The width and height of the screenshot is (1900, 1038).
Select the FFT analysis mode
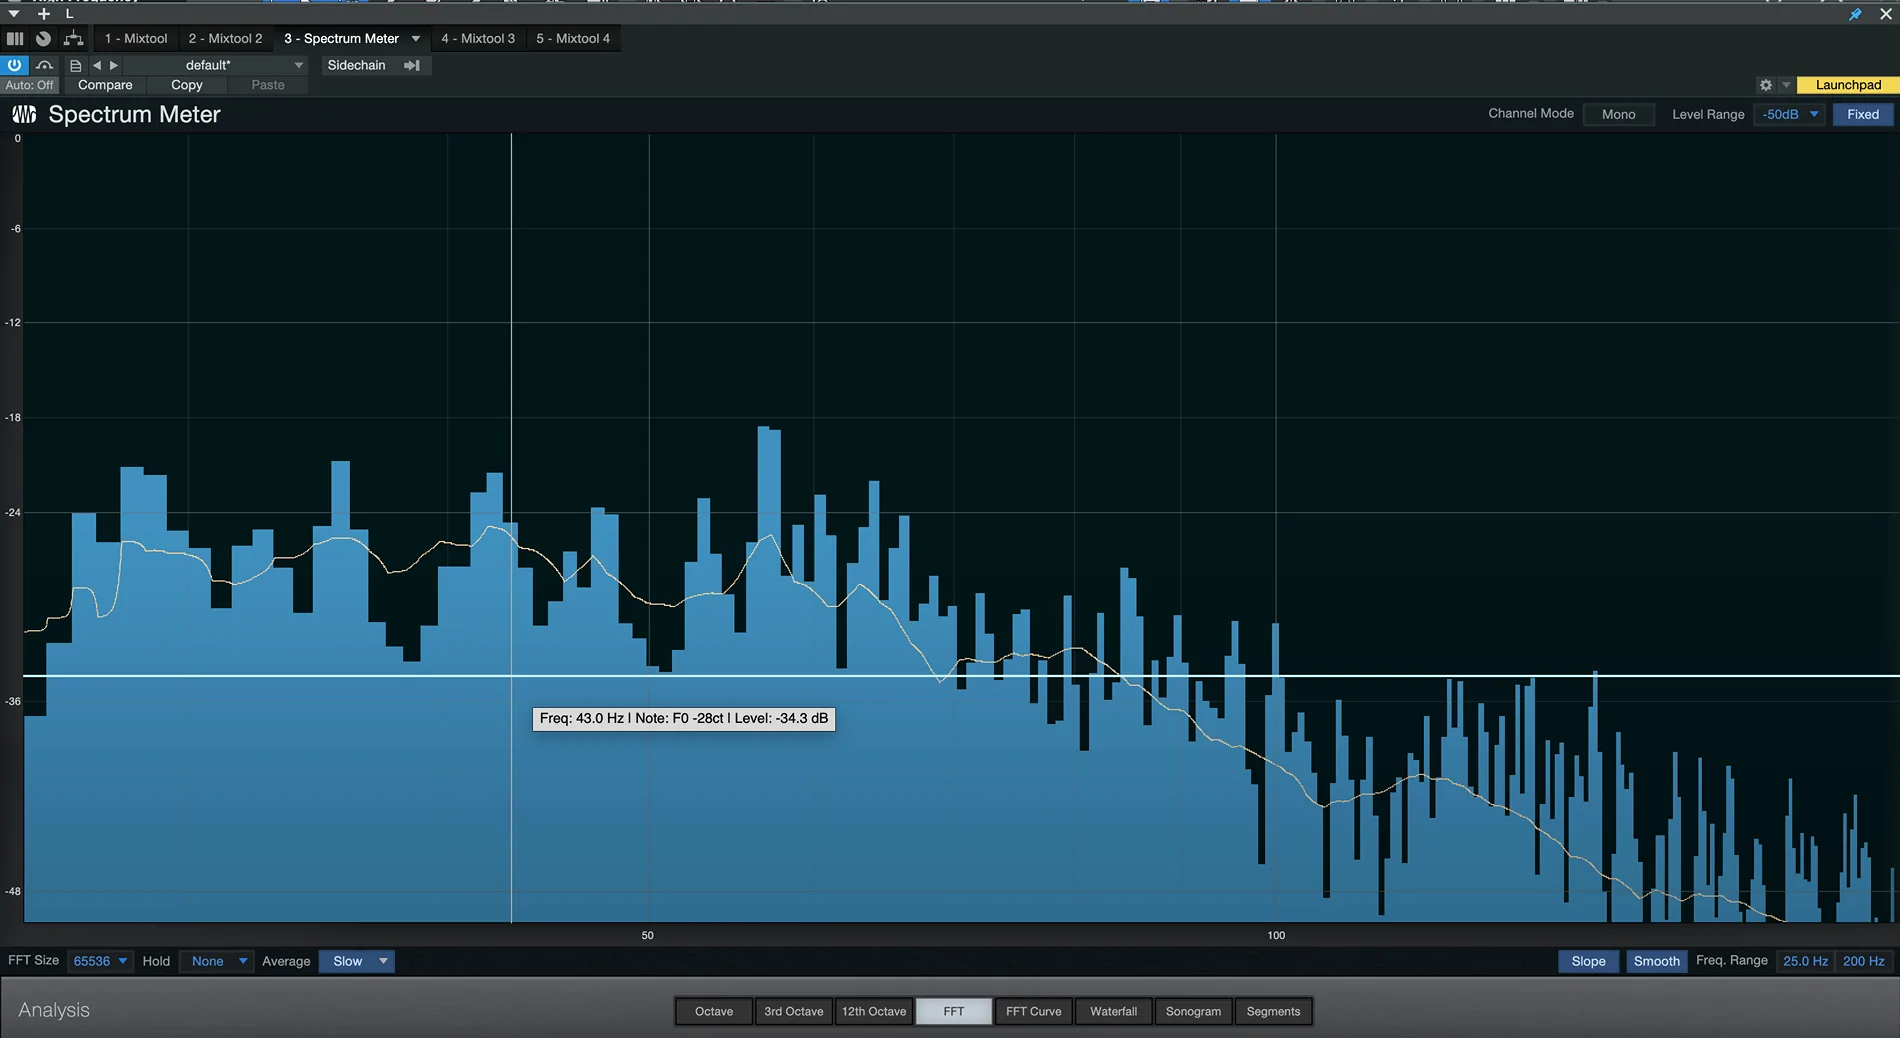point(954,1011)
